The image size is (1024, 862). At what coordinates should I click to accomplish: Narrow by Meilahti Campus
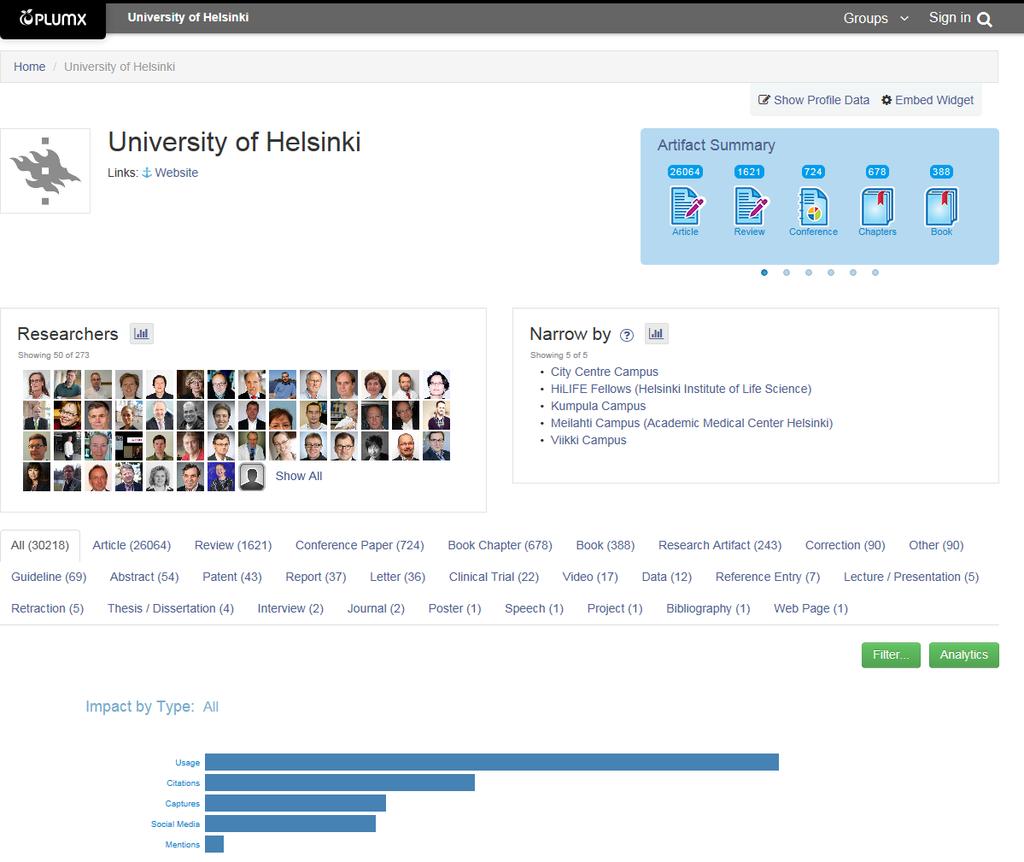[692, 423]
